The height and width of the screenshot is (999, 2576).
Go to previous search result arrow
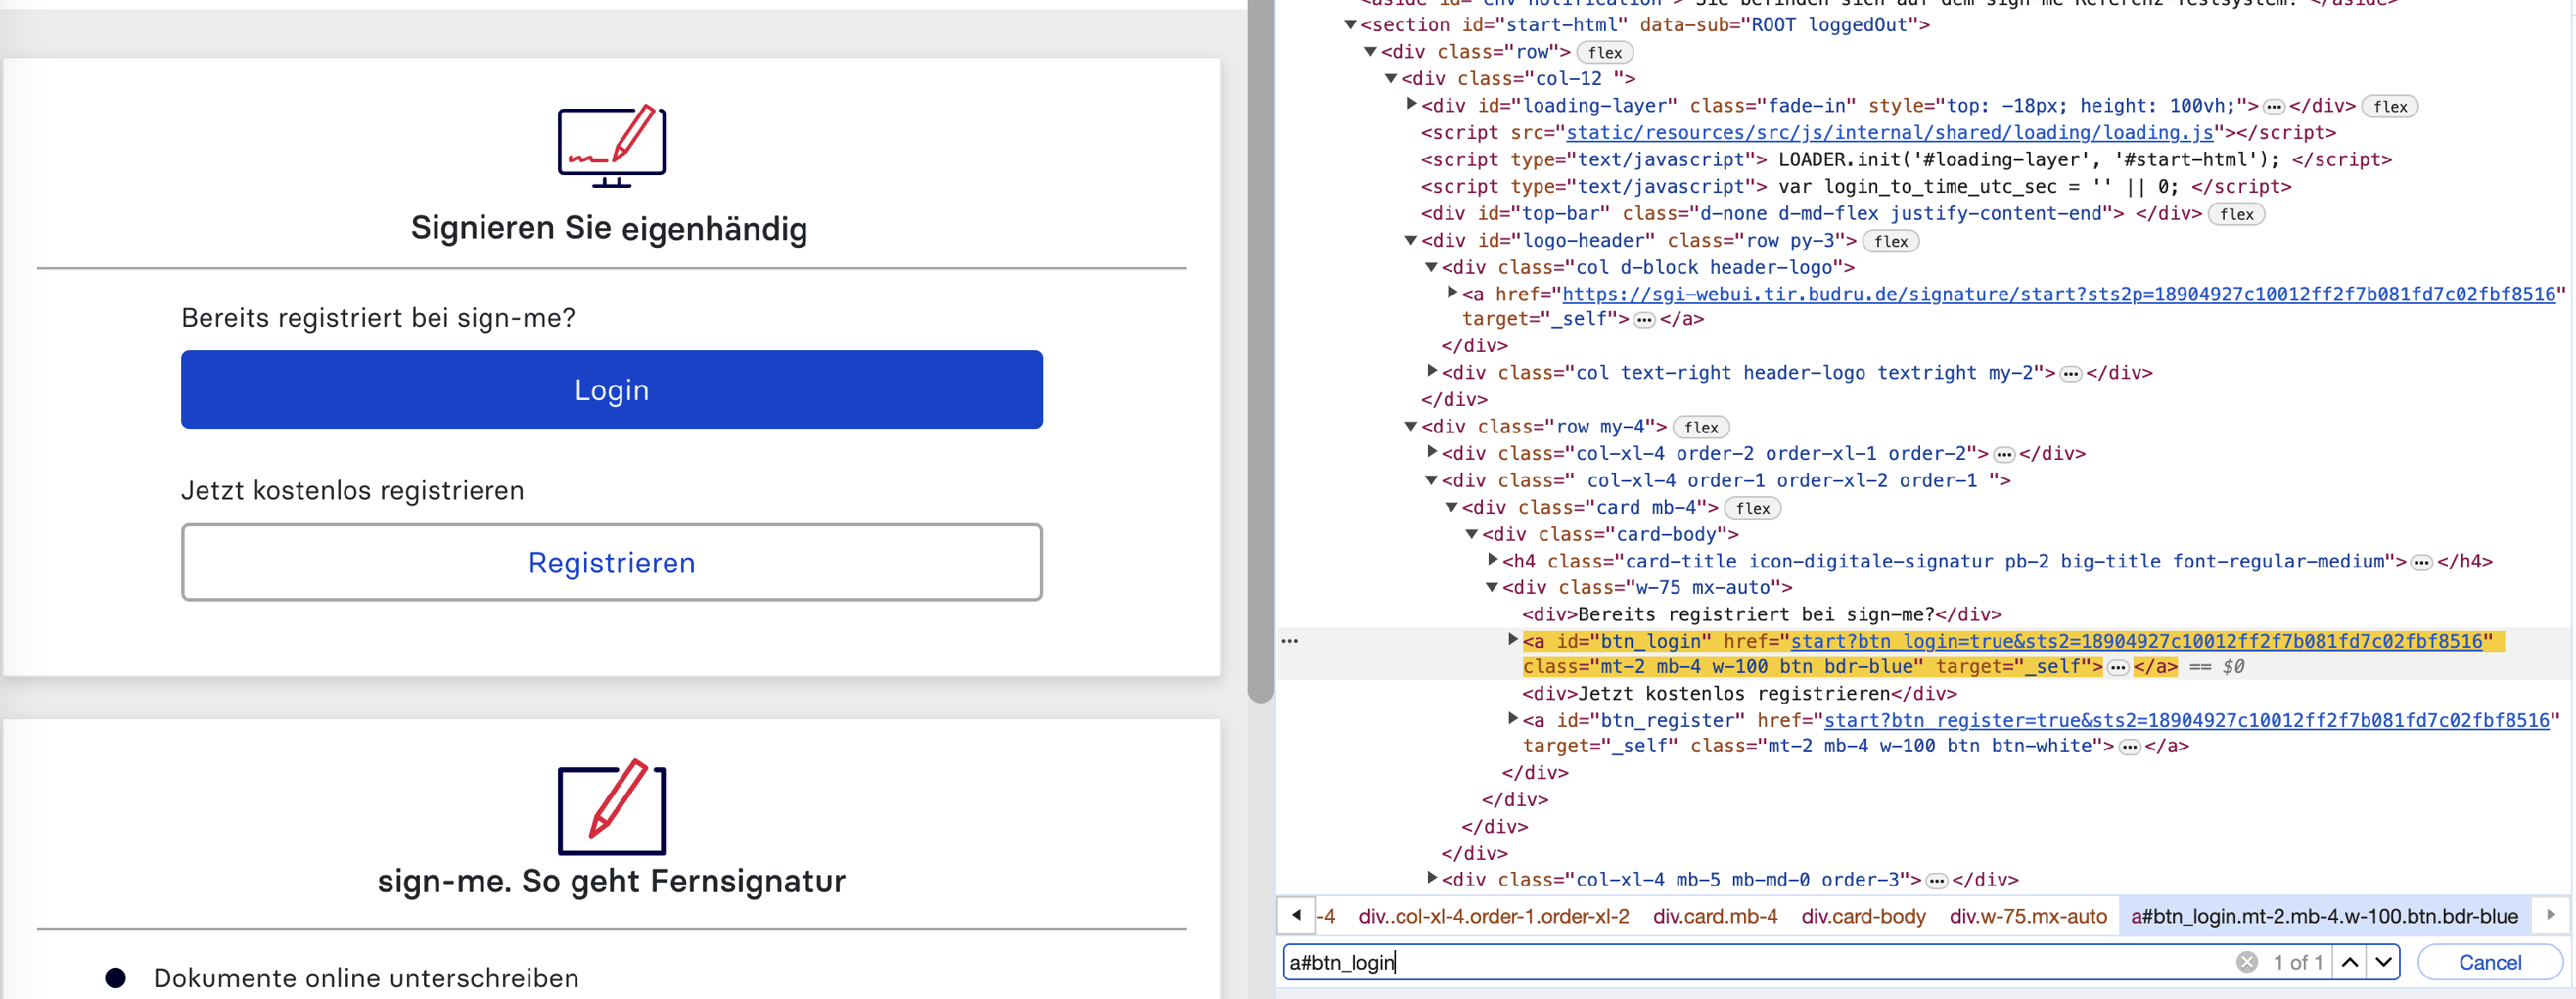click(x=2350, y=962)
